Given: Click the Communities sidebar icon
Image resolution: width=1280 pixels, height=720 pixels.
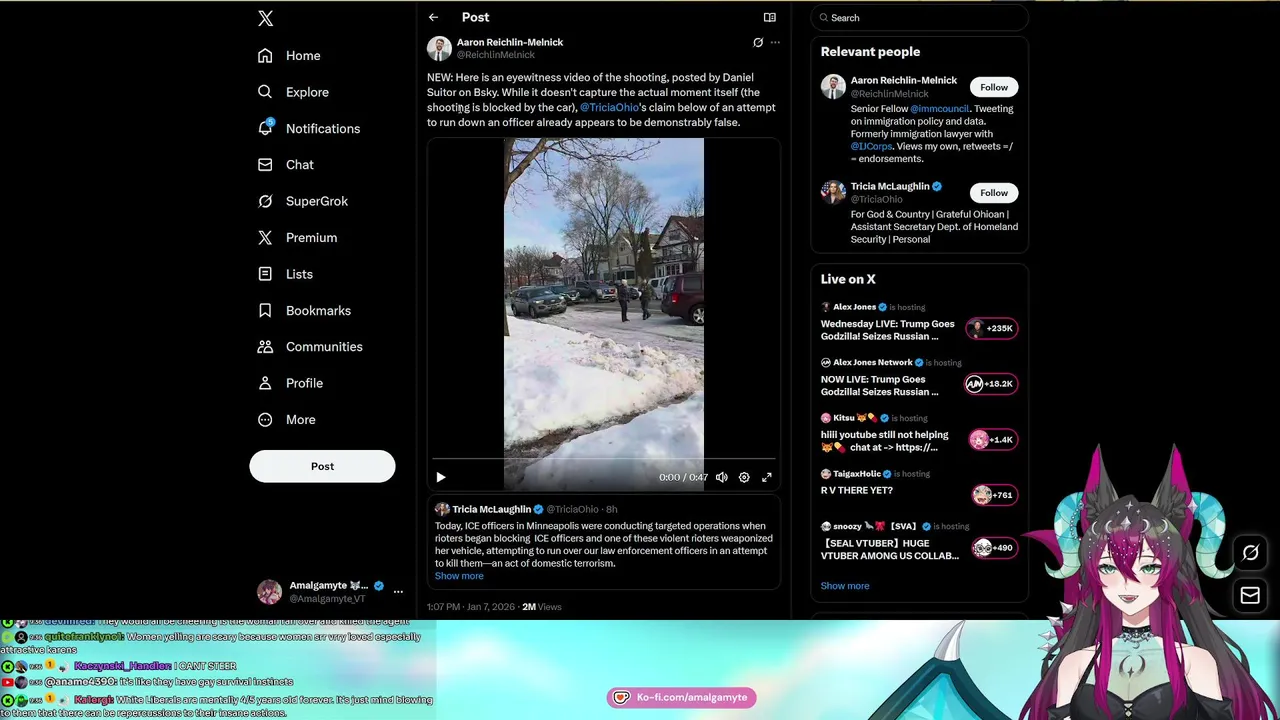Looking at the screenshot, I should tap(265, 347).
